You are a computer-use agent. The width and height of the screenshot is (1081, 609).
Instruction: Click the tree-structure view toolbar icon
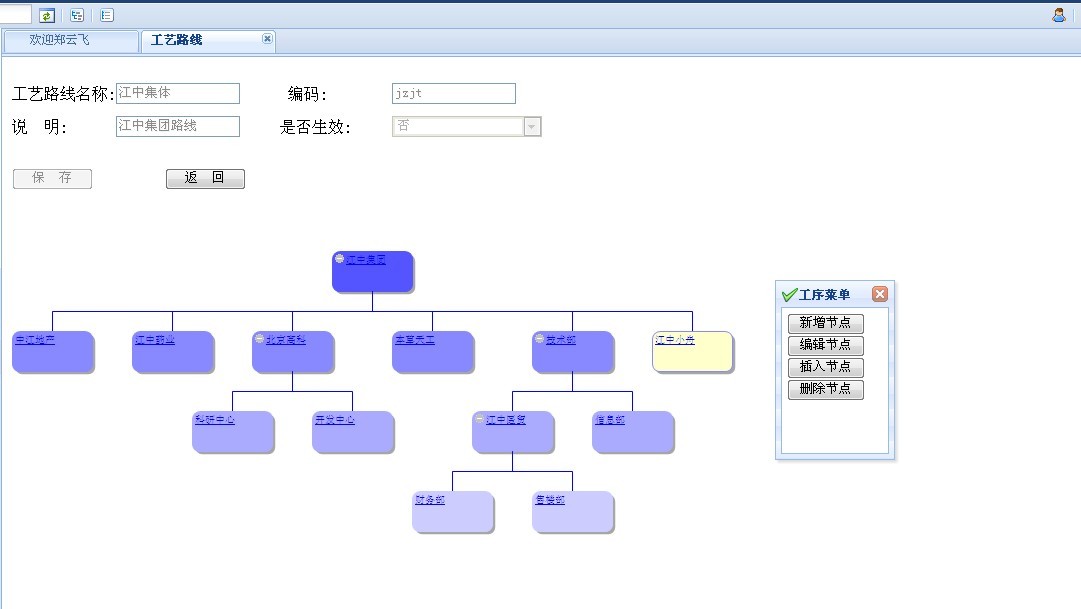coord(77,15)
